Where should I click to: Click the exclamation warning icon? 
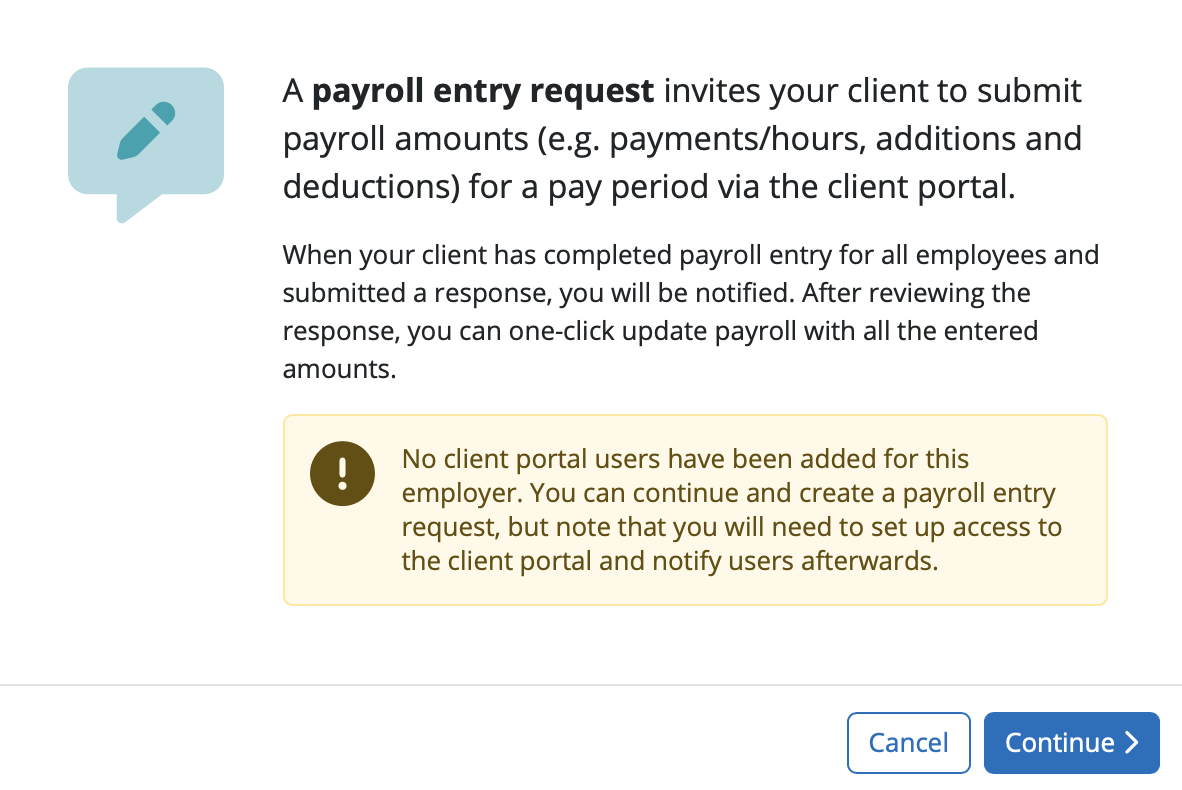(342, 473)
